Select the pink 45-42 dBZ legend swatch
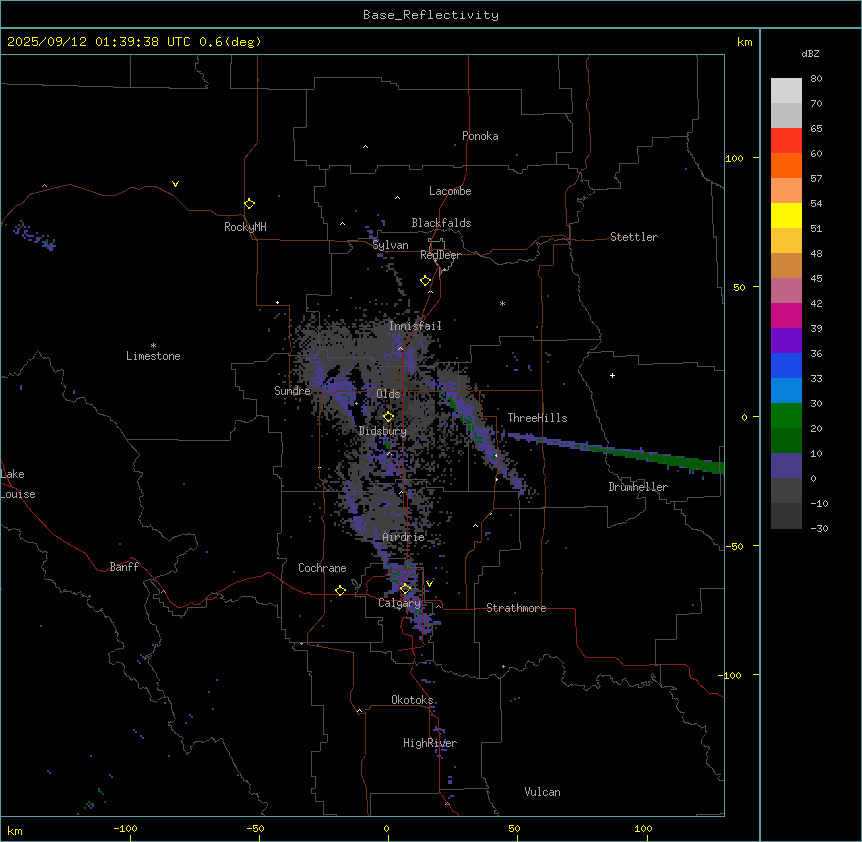Image resolution: width=862 pixels, height=842 pixels. (786, 290)
